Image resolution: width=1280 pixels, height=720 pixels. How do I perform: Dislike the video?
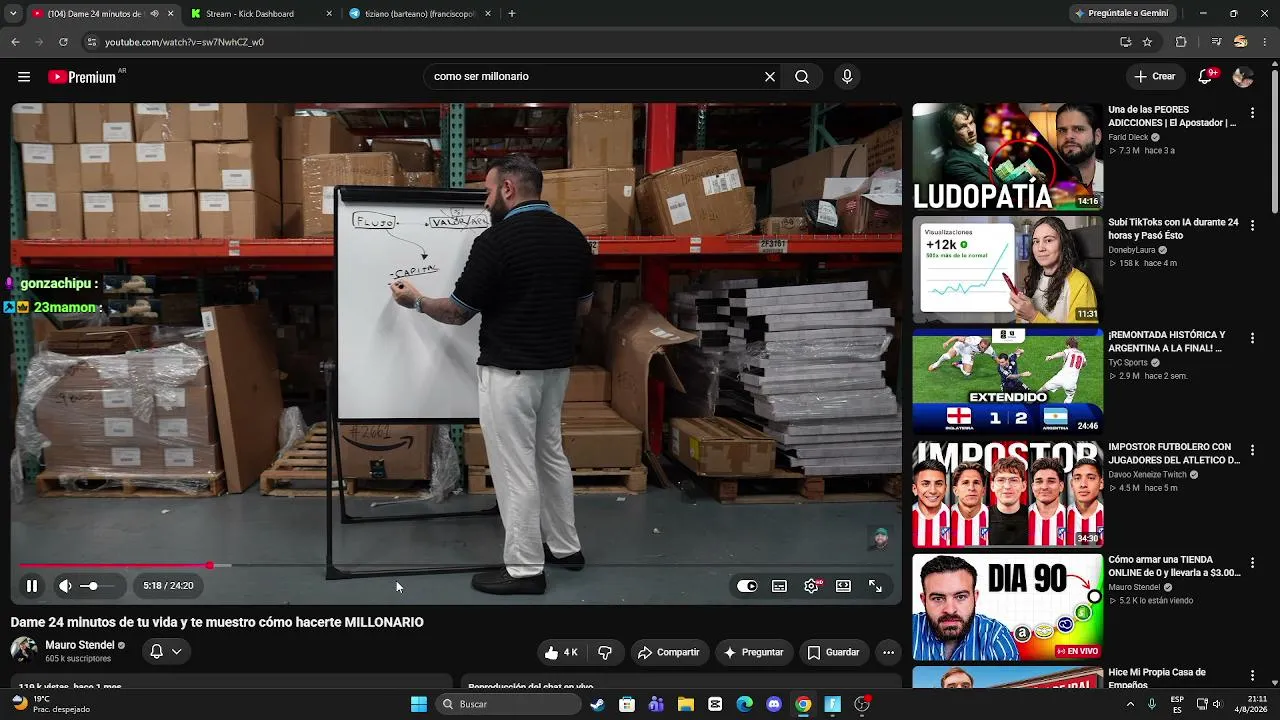pos(604,652)
